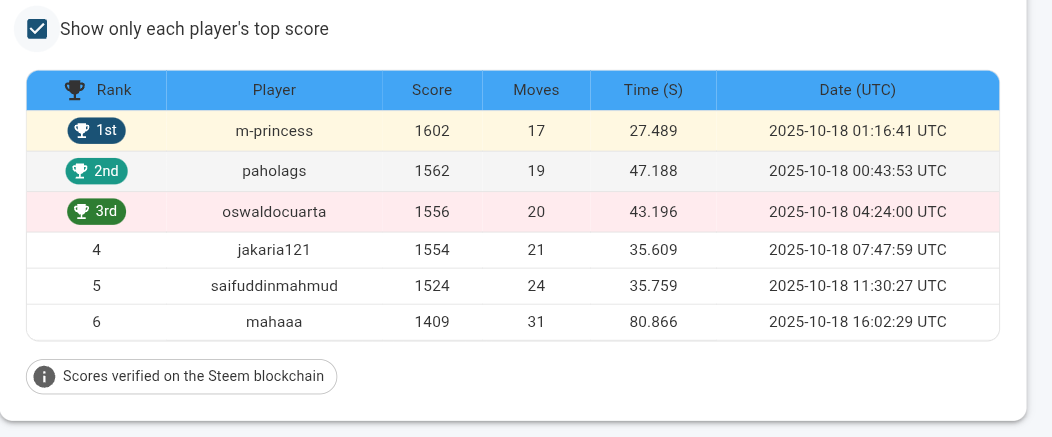Click the mahaaa player entry
This screenshot has height=437, width=1052.
tap(274, 322)
